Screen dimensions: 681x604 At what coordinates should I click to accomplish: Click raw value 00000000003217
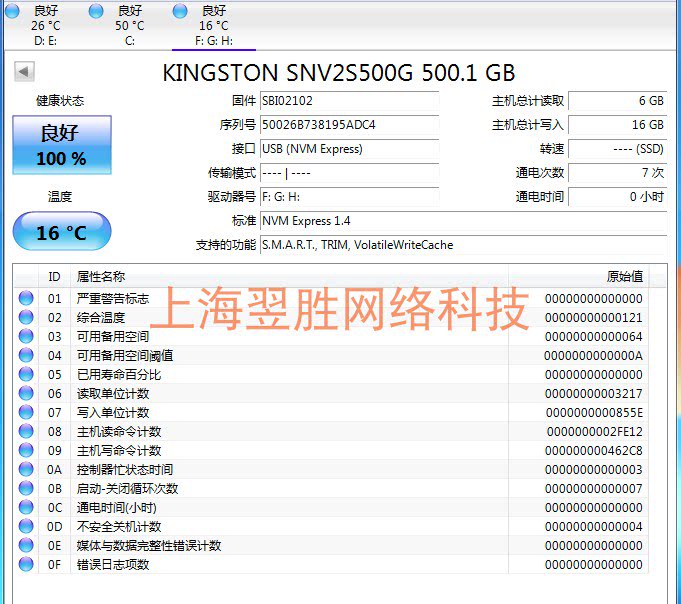click(594, 393)
